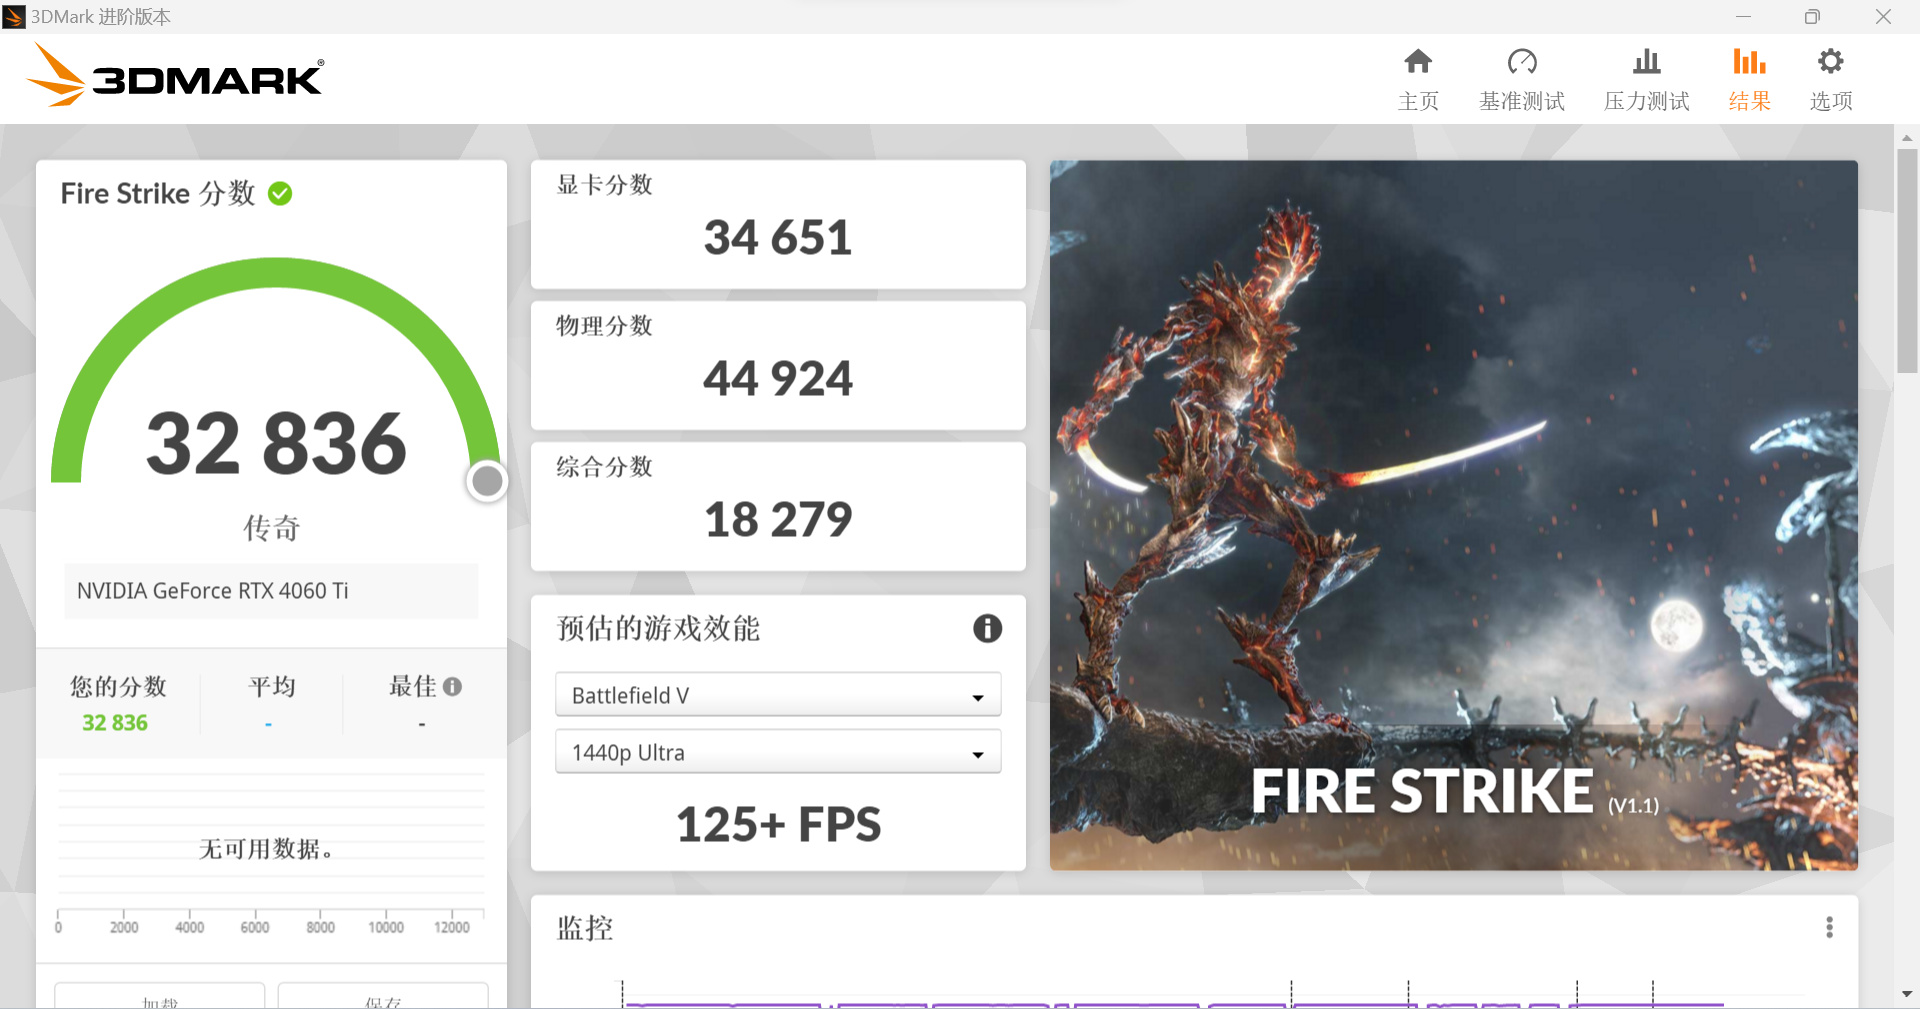Screen dimensions: 1920x1009
Task: Click the info icon next to 预估的游戏效能
Action: [987, 628]
